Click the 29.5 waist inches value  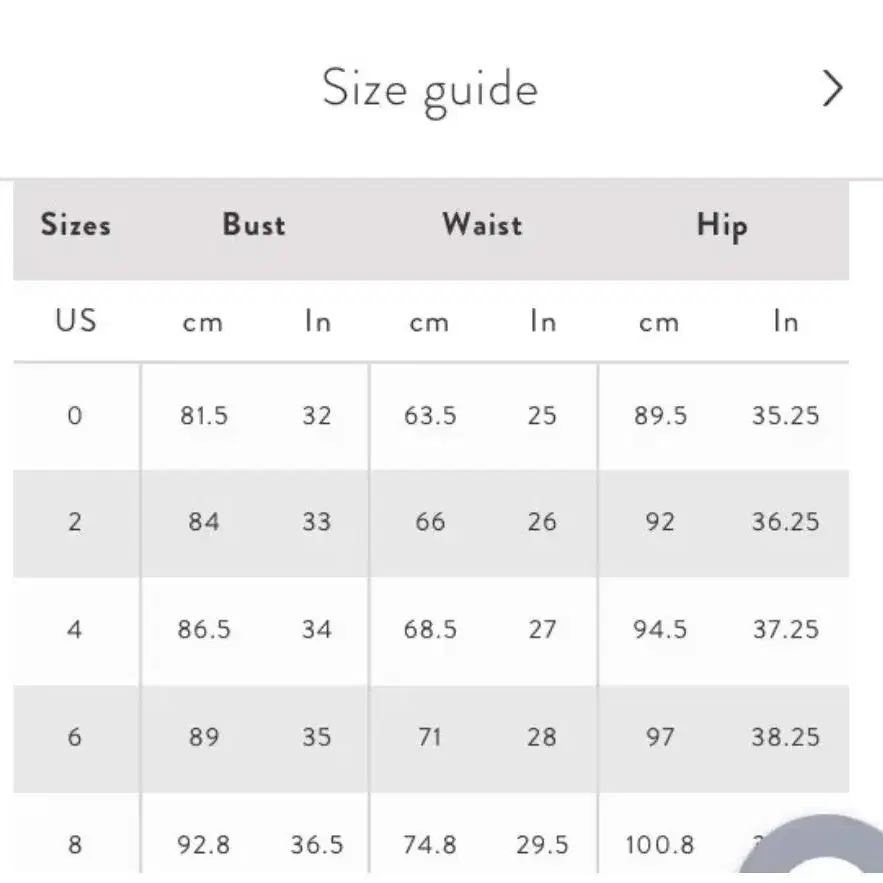point(542,845)
